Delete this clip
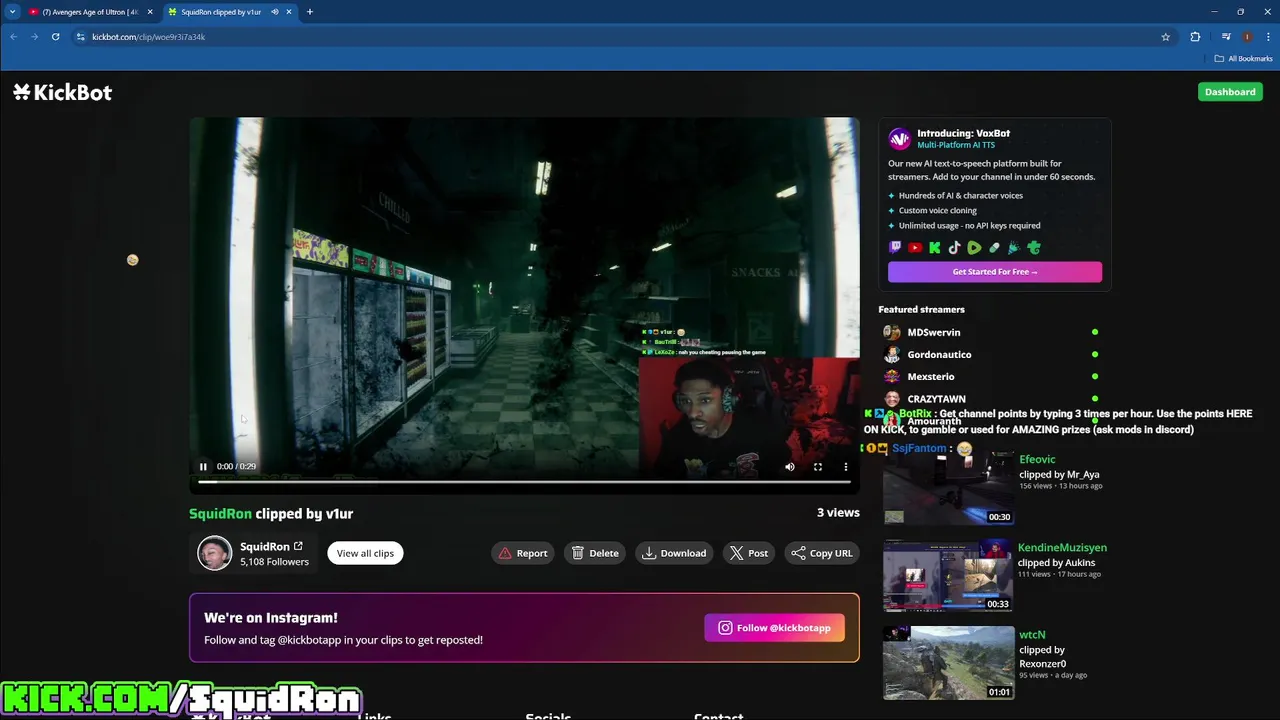 (595, 553)
